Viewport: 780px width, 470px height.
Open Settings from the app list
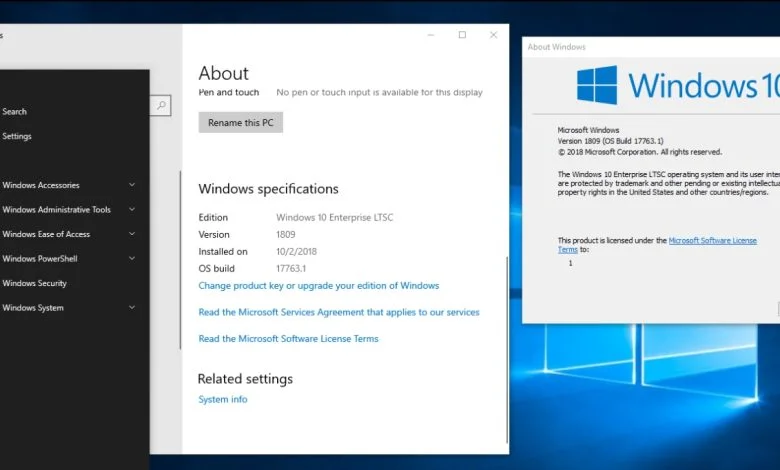17,136
